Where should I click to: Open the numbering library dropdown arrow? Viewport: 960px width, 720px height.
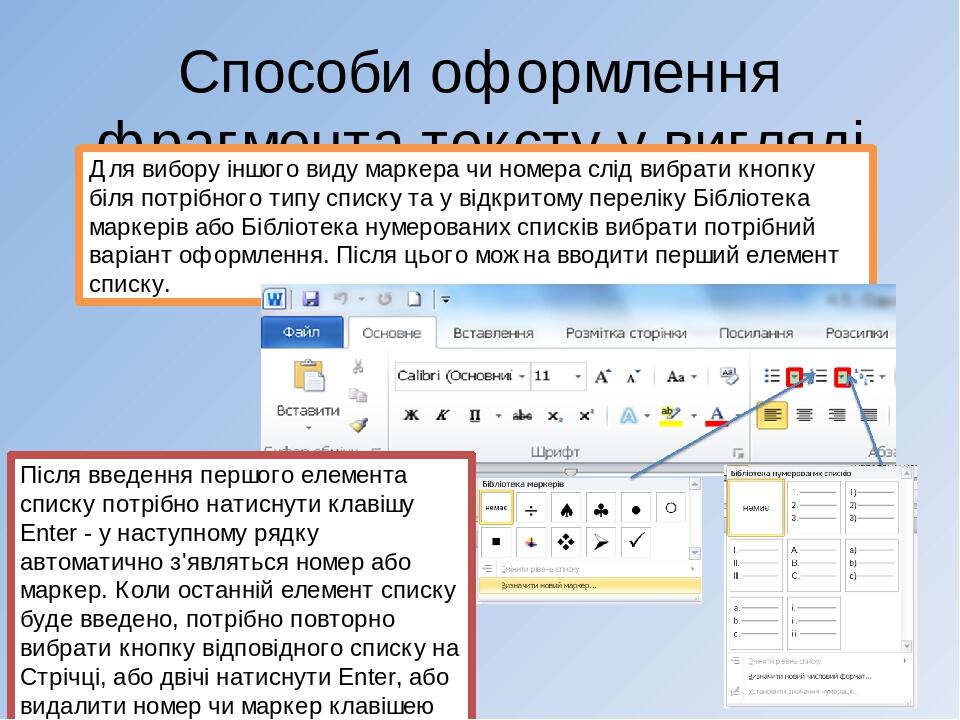coord(843,377)
